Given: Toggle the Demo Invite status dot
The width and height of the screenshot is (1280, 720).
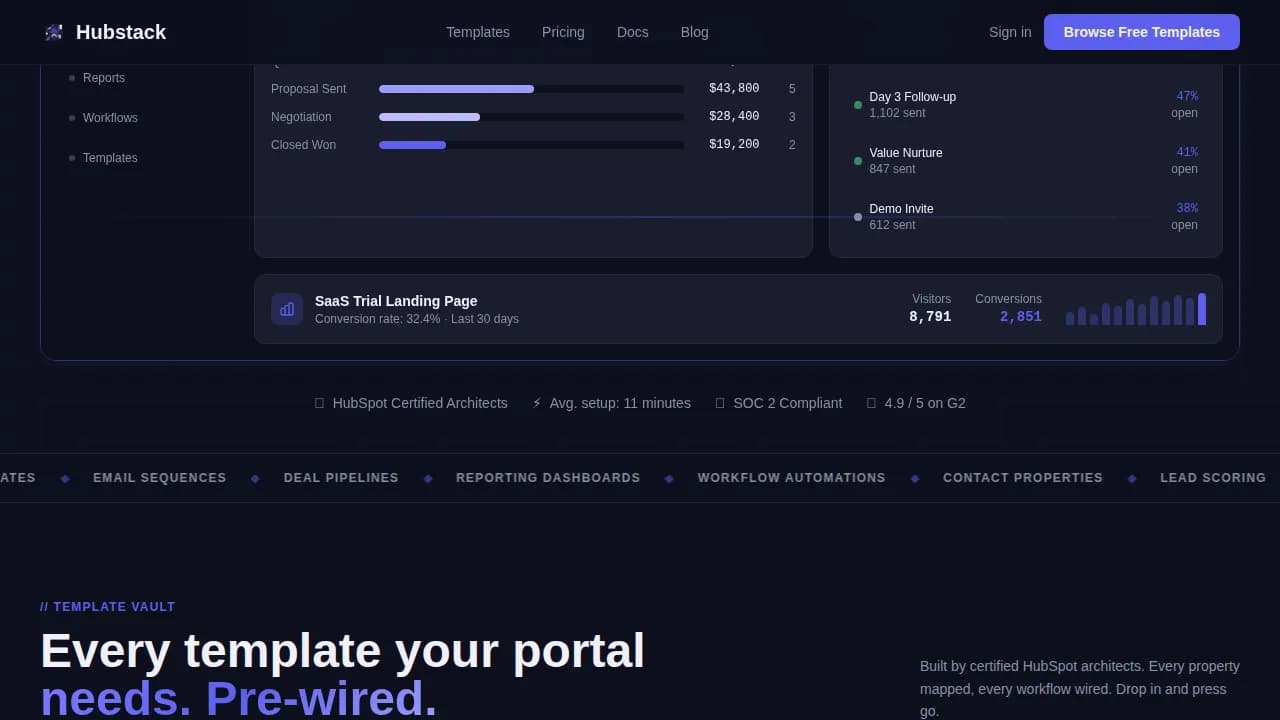Looking at the screenshot, I should tap(857, 216).
